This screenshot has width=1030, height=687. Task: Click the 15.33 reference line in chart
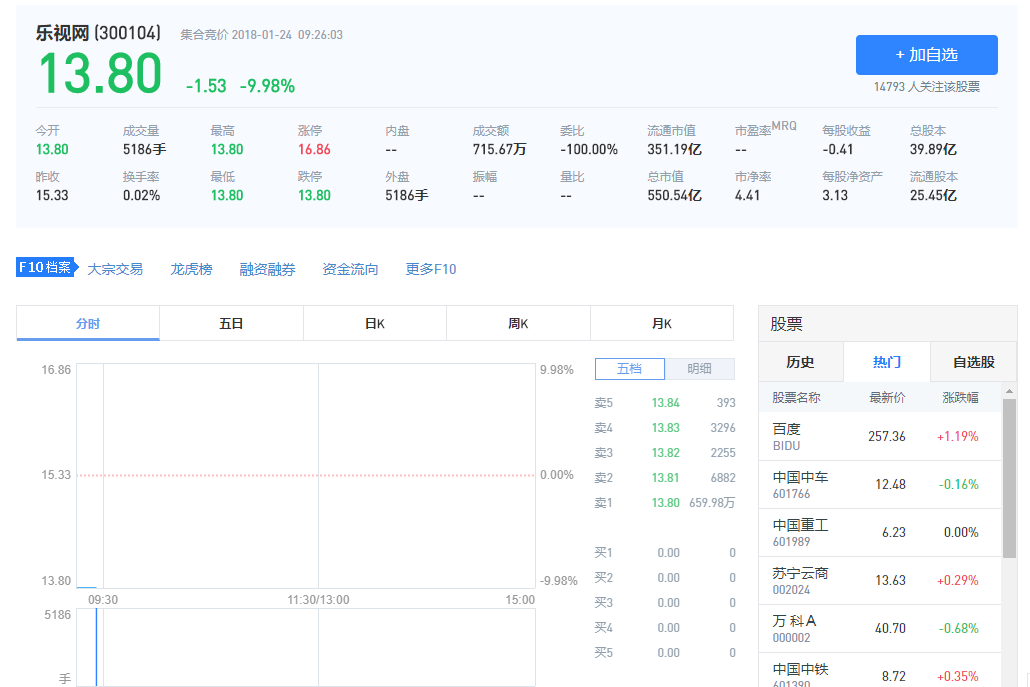click(305, 475)
